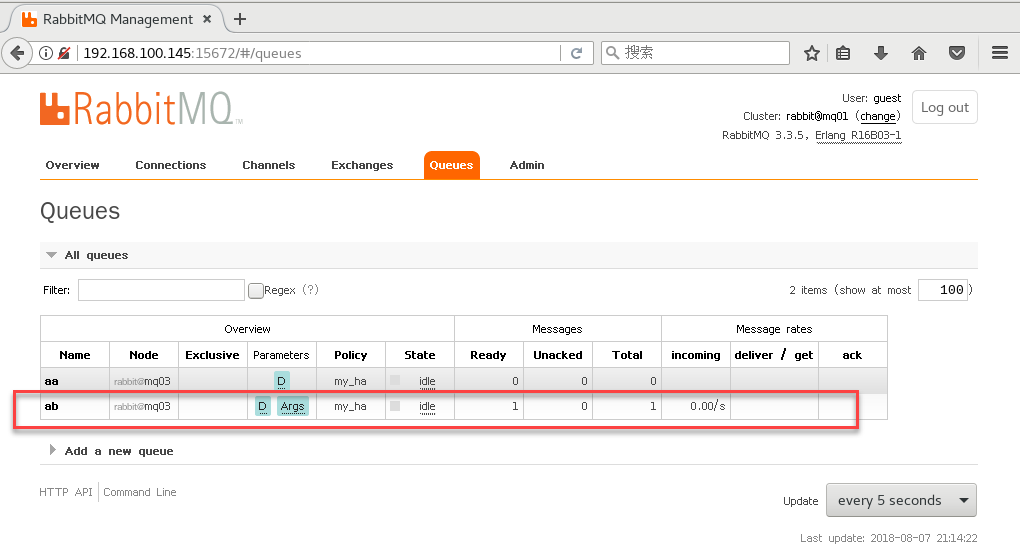Sort by the Node column header

(144, 355)
